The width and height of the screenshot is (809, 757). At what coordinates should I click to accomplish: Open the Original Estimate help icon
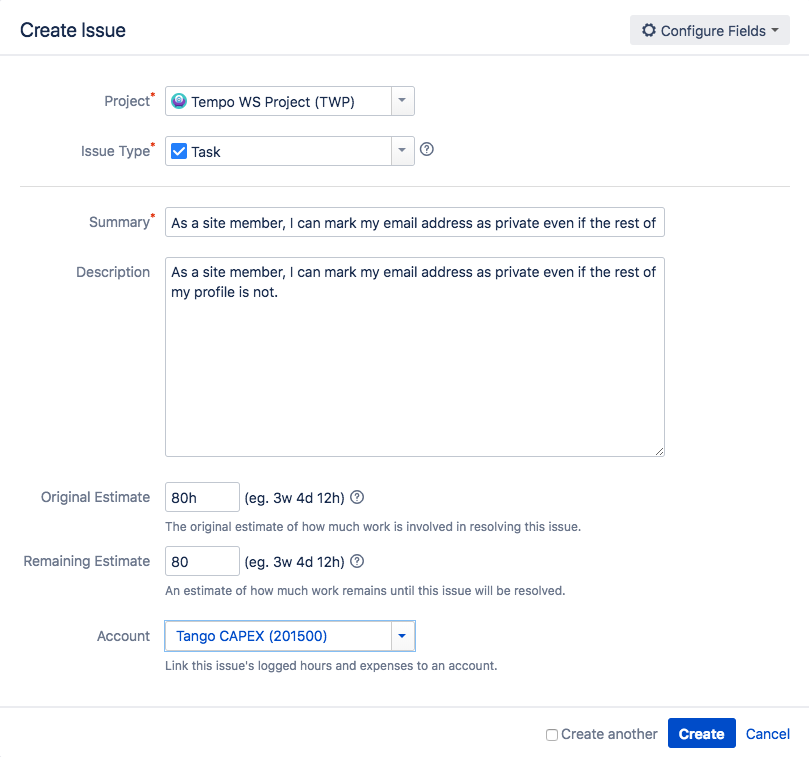tap(357, 496)
